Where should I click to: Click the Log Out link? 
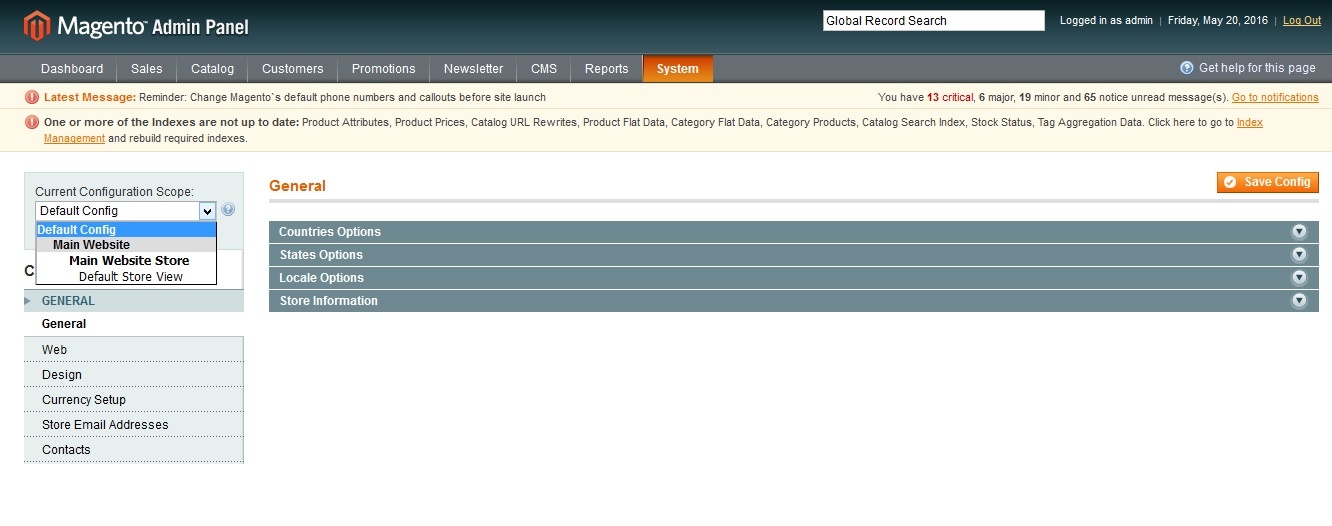coord(1302,21)
